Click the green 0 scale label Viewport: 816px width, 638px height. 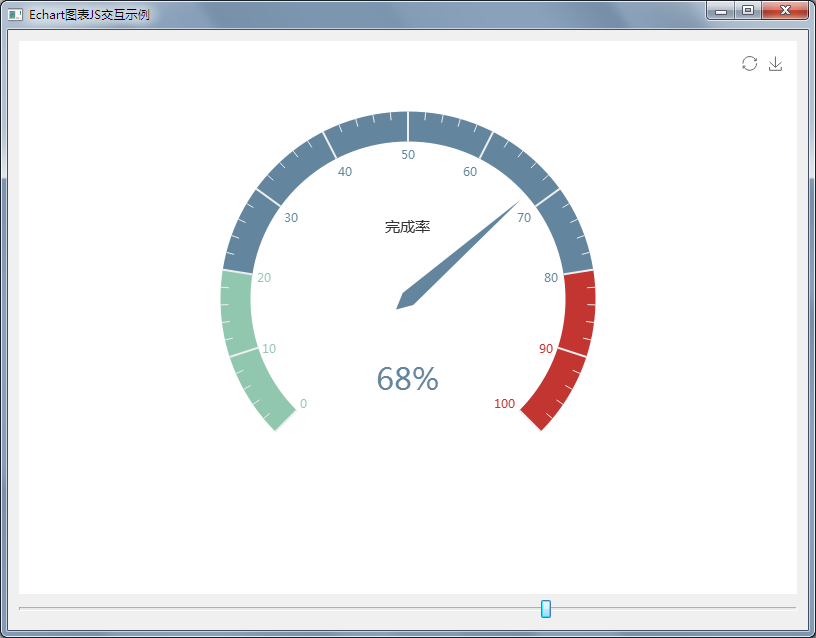click(303, 404)
